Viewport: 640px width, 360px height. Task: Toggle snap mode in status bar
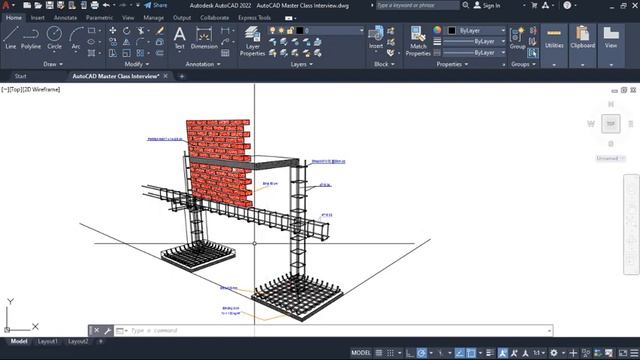(x=390, y=353)
